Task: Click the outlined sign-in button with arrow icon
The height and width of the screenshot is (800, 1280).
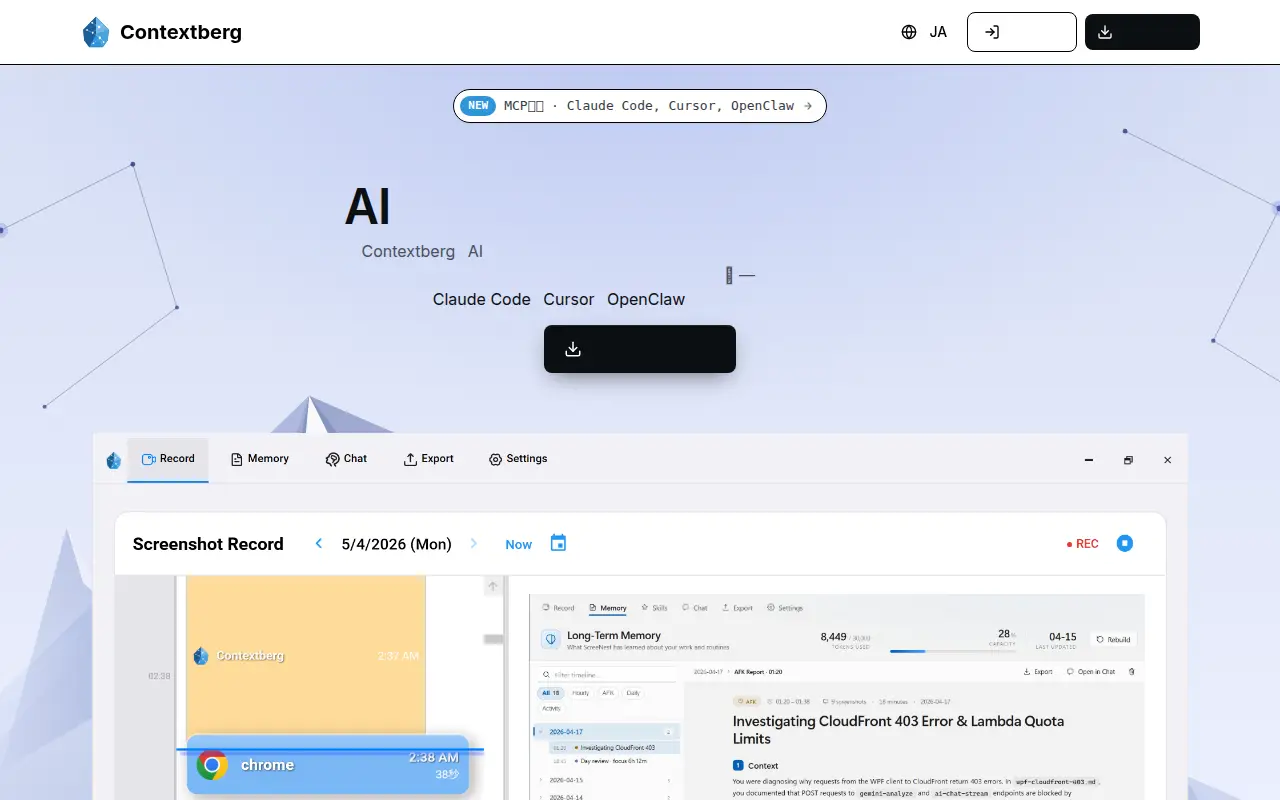Action: click(1022, 32)
